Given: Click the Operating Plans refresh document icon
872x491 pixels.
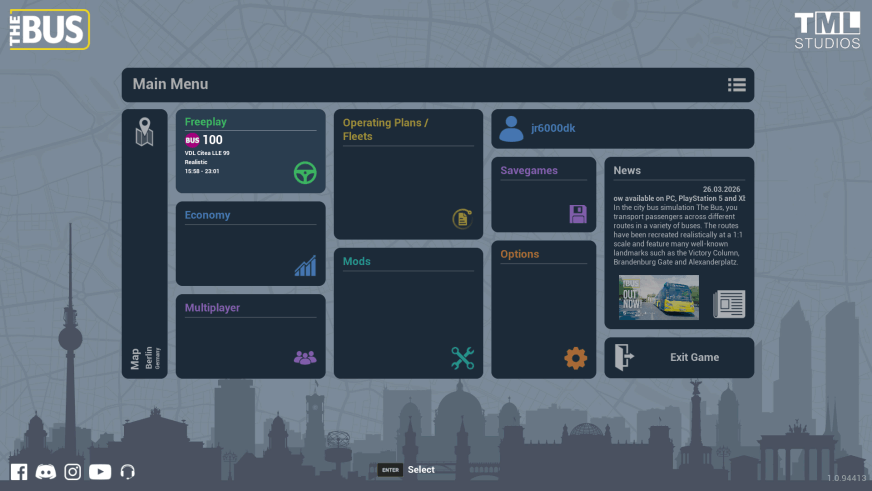Looking at the screenshot, I should 462,218.
